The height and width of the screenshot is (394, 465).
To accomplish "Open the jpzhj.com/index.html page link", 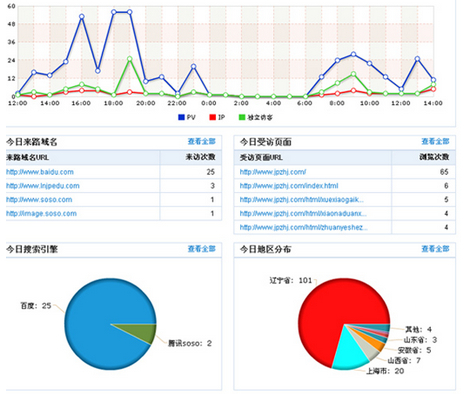I will click(x=289, y=186).
